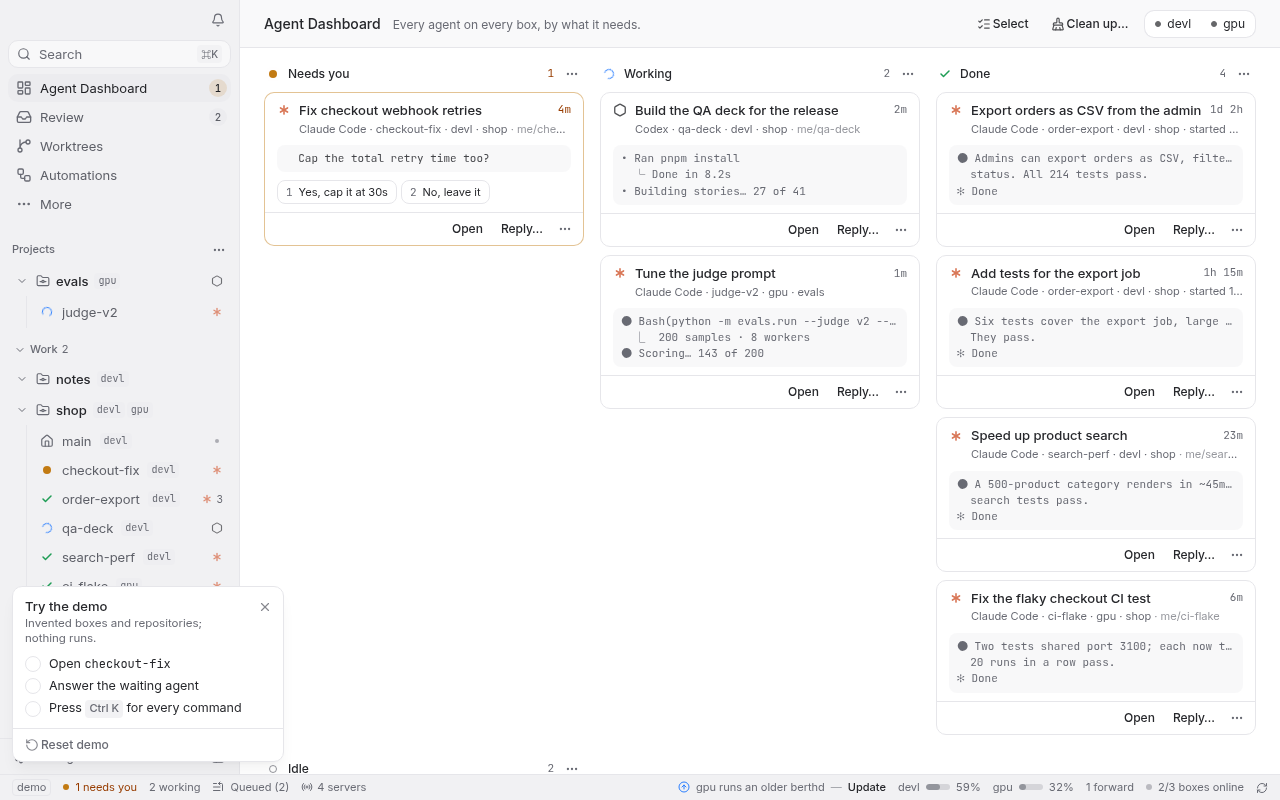Open the Projects section options menu
Image resolution: width=1280 pixels, height=800 pixels.
click(219, 249)
